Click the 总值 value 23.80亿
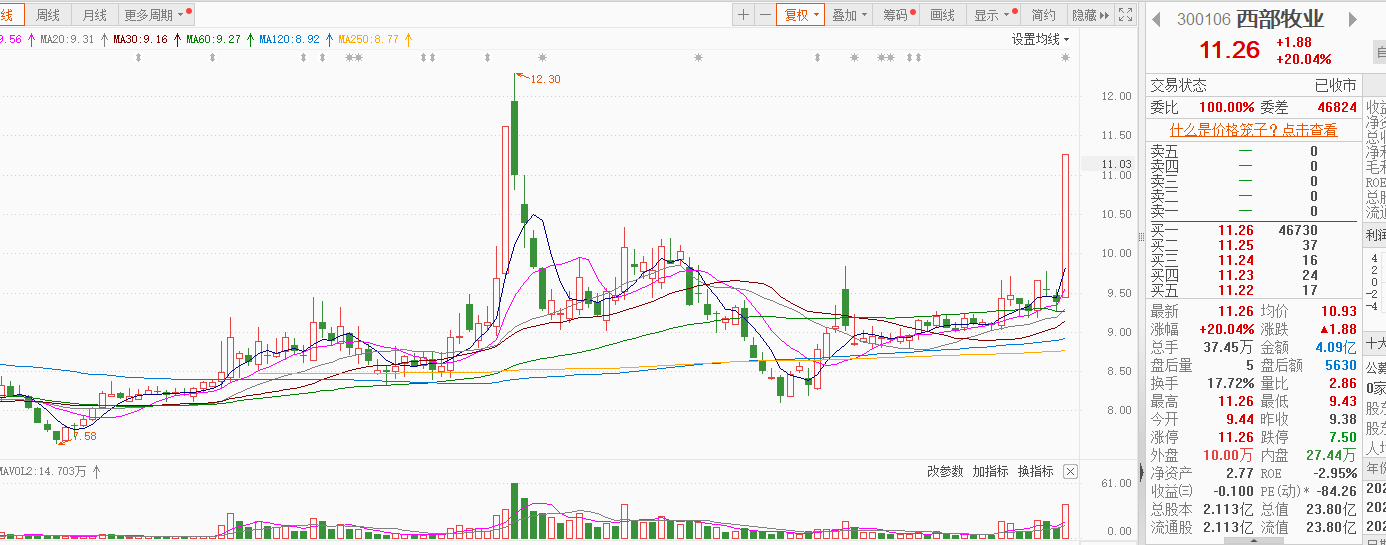This screenshot has width=1386, height=545. 1332,509
